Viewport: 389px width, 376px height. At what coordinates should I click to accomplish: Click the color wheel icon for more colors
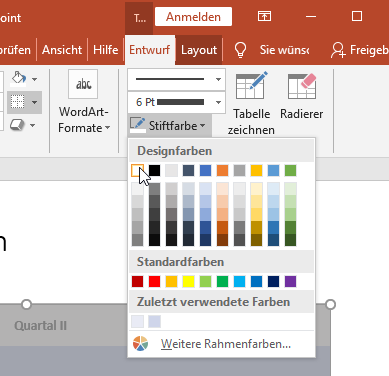pos(140,343)
